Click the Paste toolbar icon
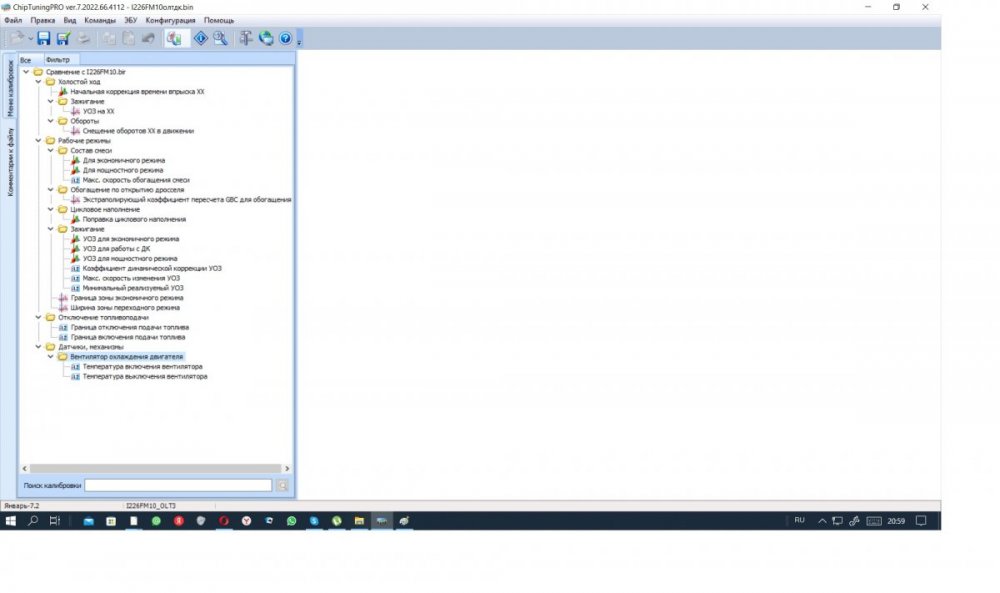 coord(129,38)
